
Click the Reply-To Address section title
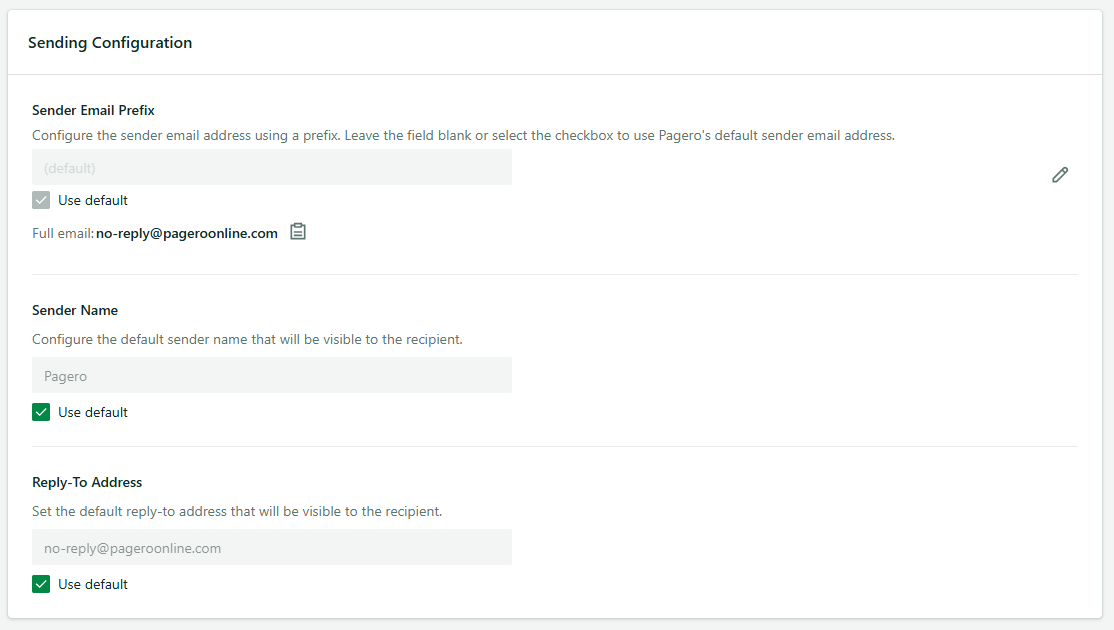[x=87, y=482]
